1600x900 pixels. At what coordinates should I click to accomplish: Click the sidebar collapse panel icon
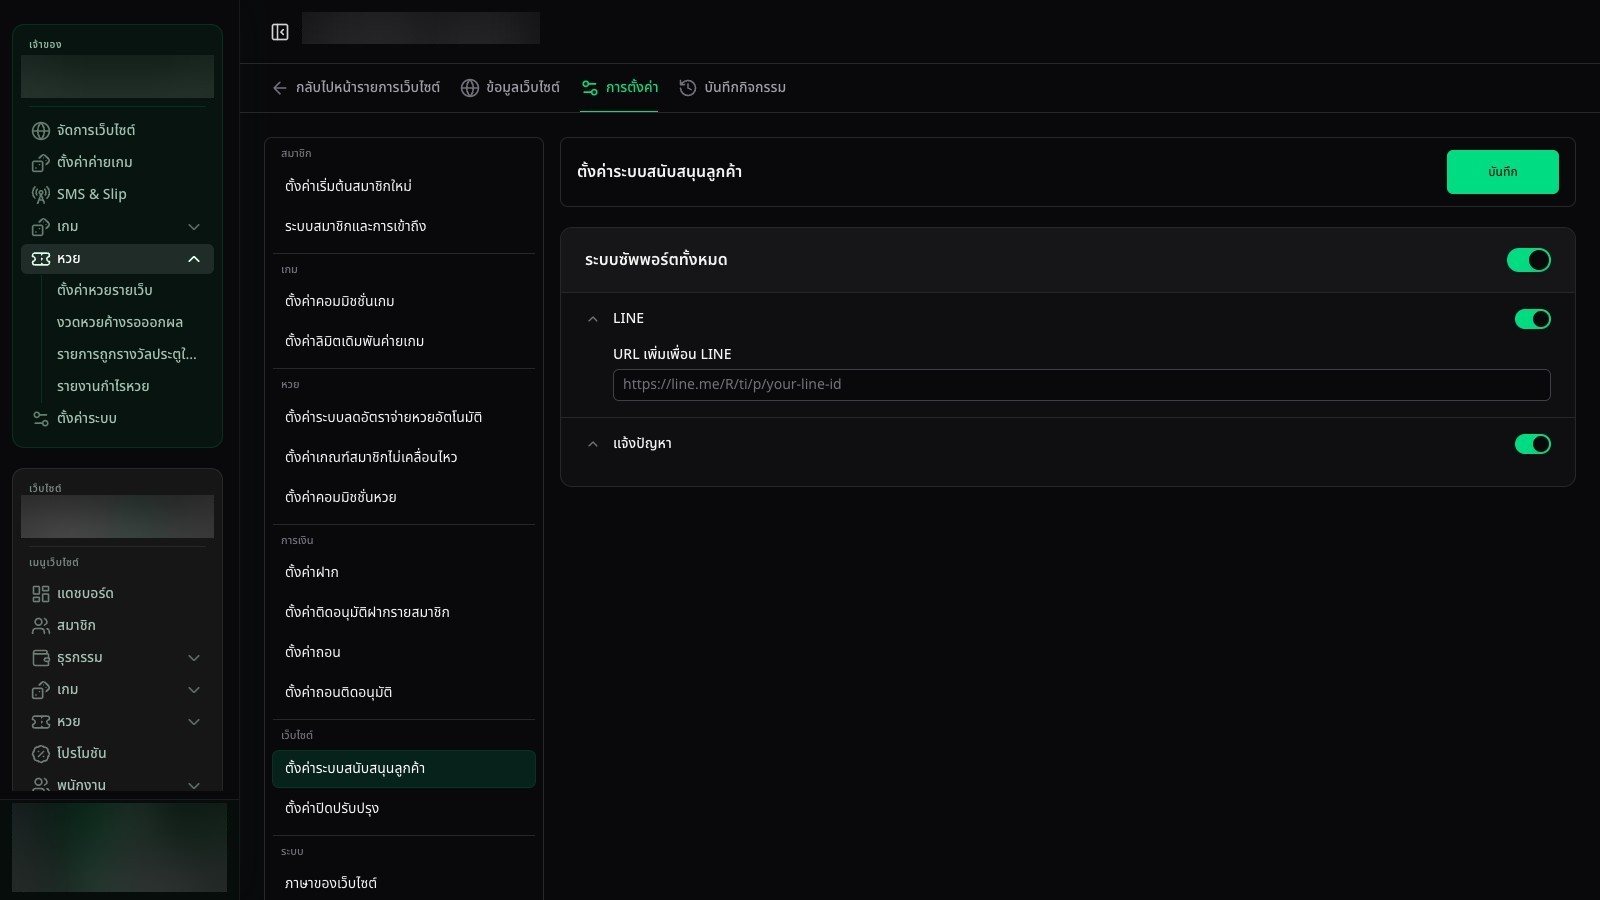pyautogui.click(x=280, y=32)
